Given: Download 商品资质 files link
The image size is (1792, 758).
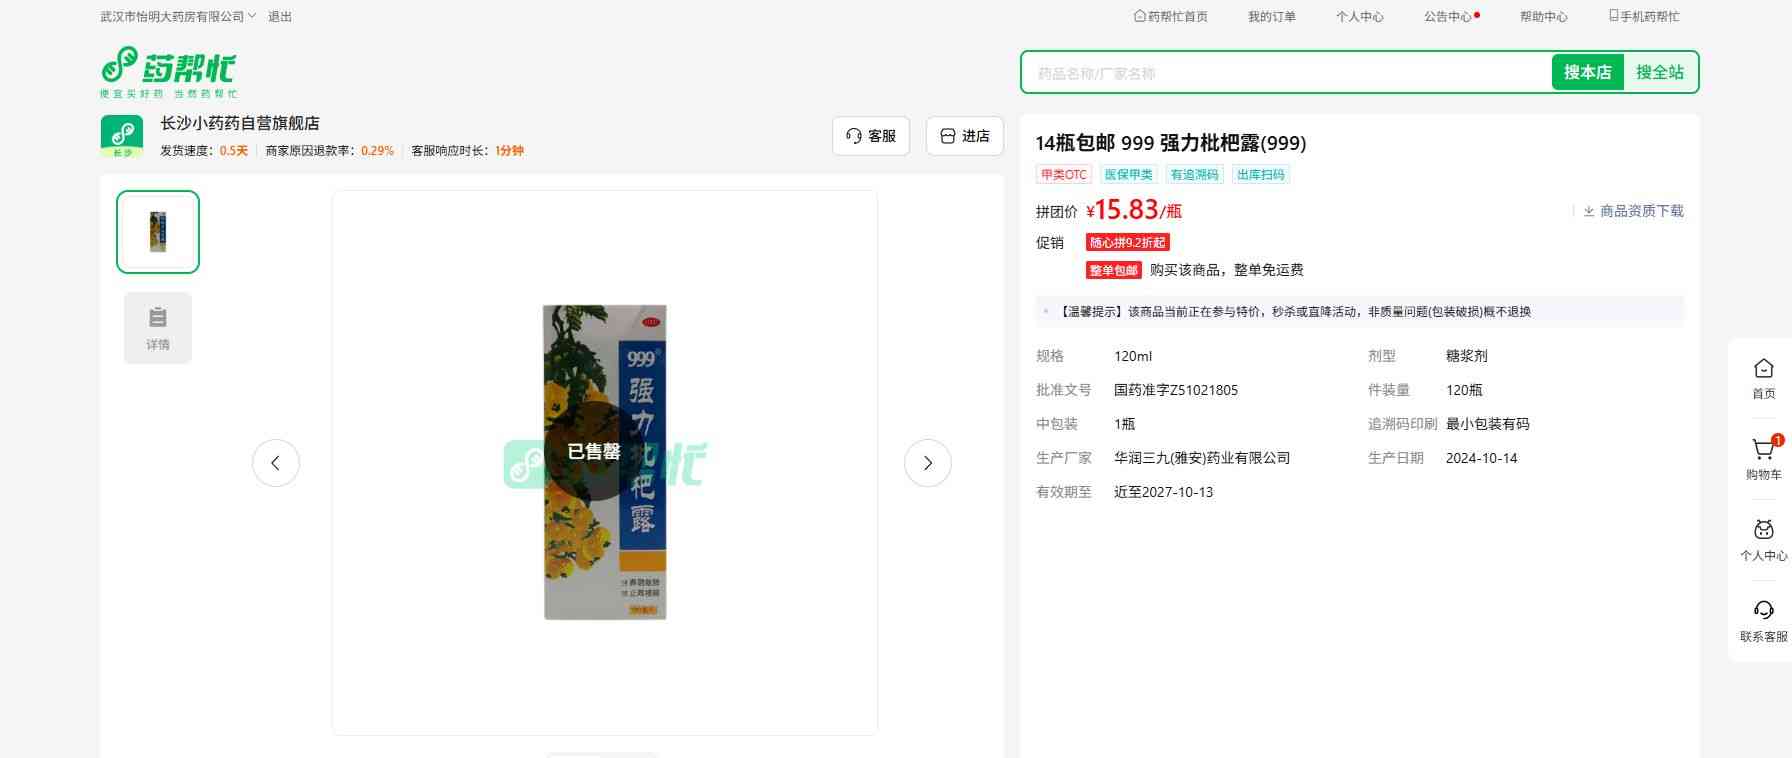Looking at the screenshot, I should click(x=1633, y=211).
